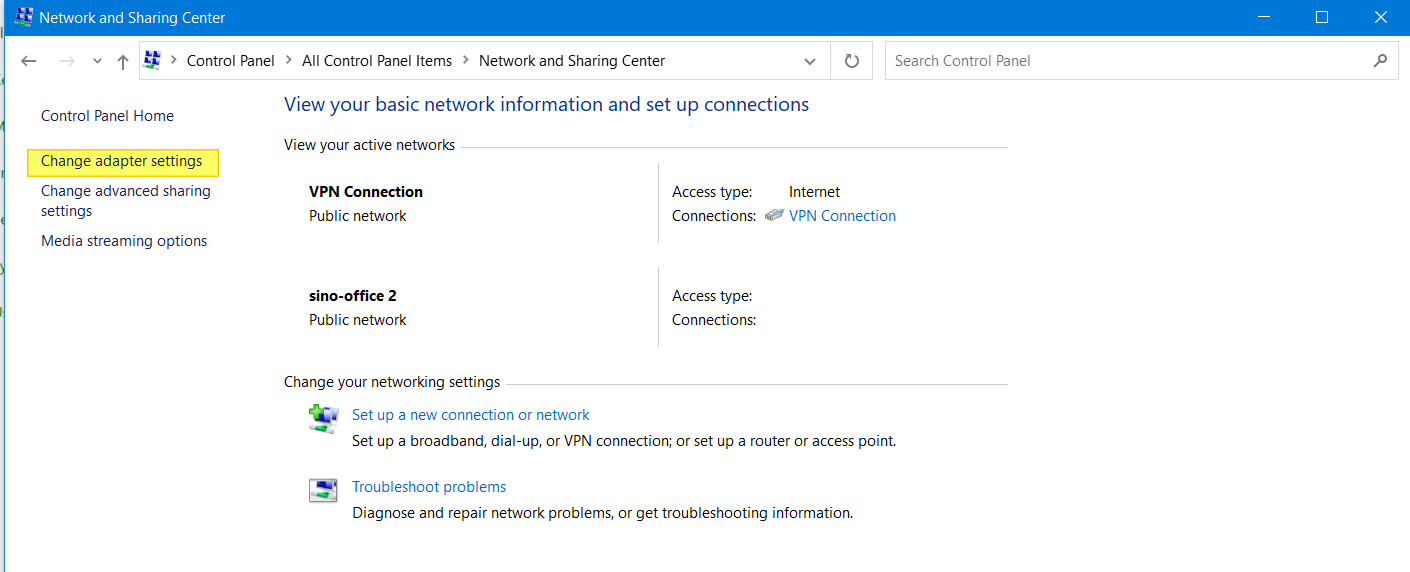Click the search magnifier icon
1410x572 pixels.
(1380, 61)
